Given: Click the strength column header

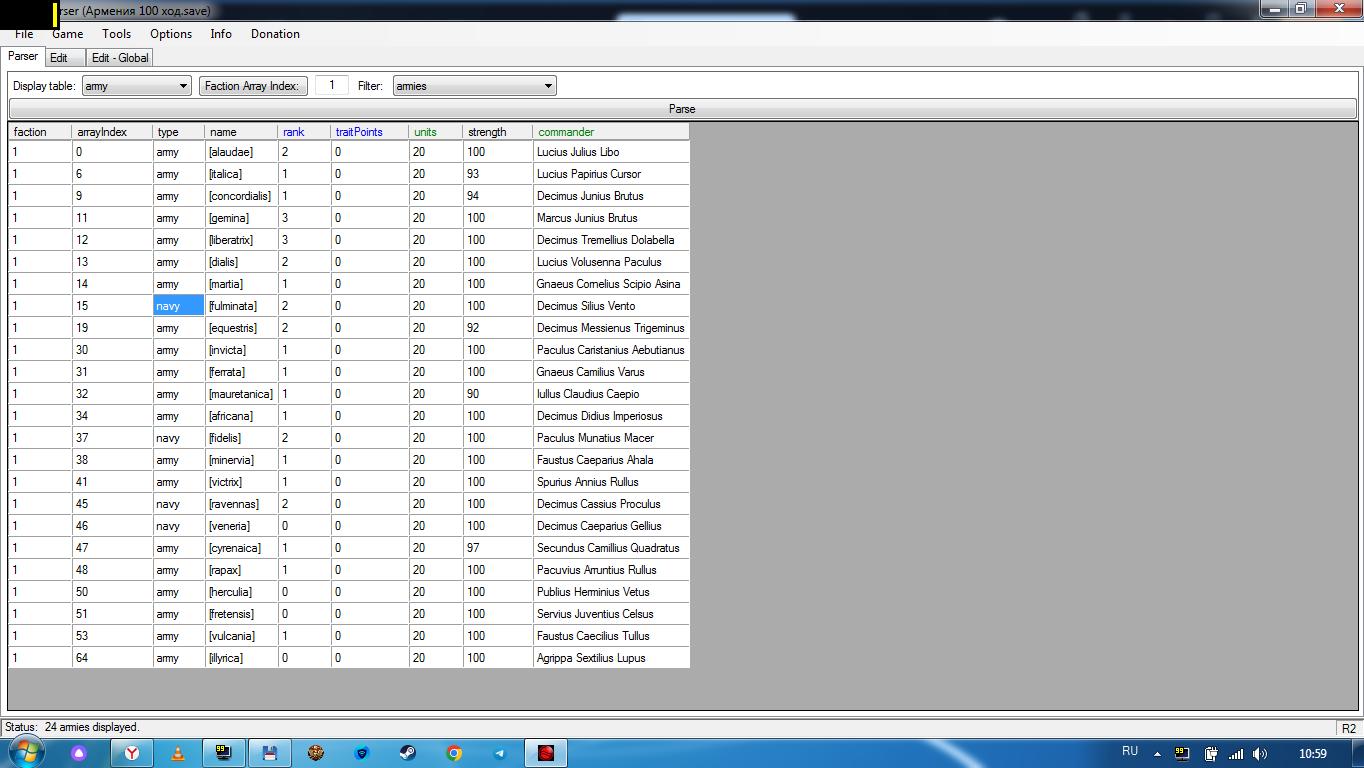Looking at the screenshot, I should coord(497,132).
